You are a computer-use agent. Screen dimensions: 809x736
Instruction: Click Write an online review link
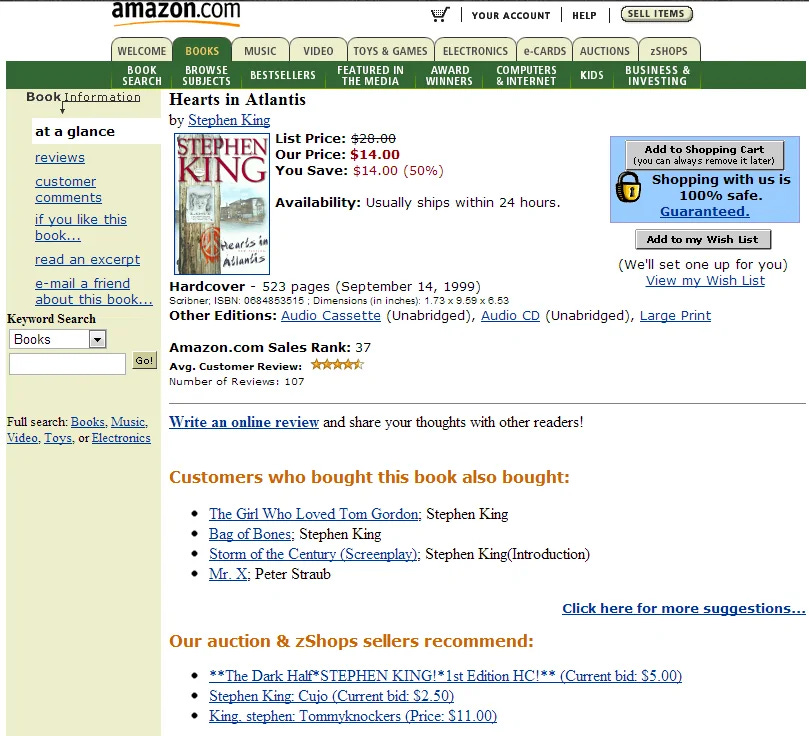point(244,422)
